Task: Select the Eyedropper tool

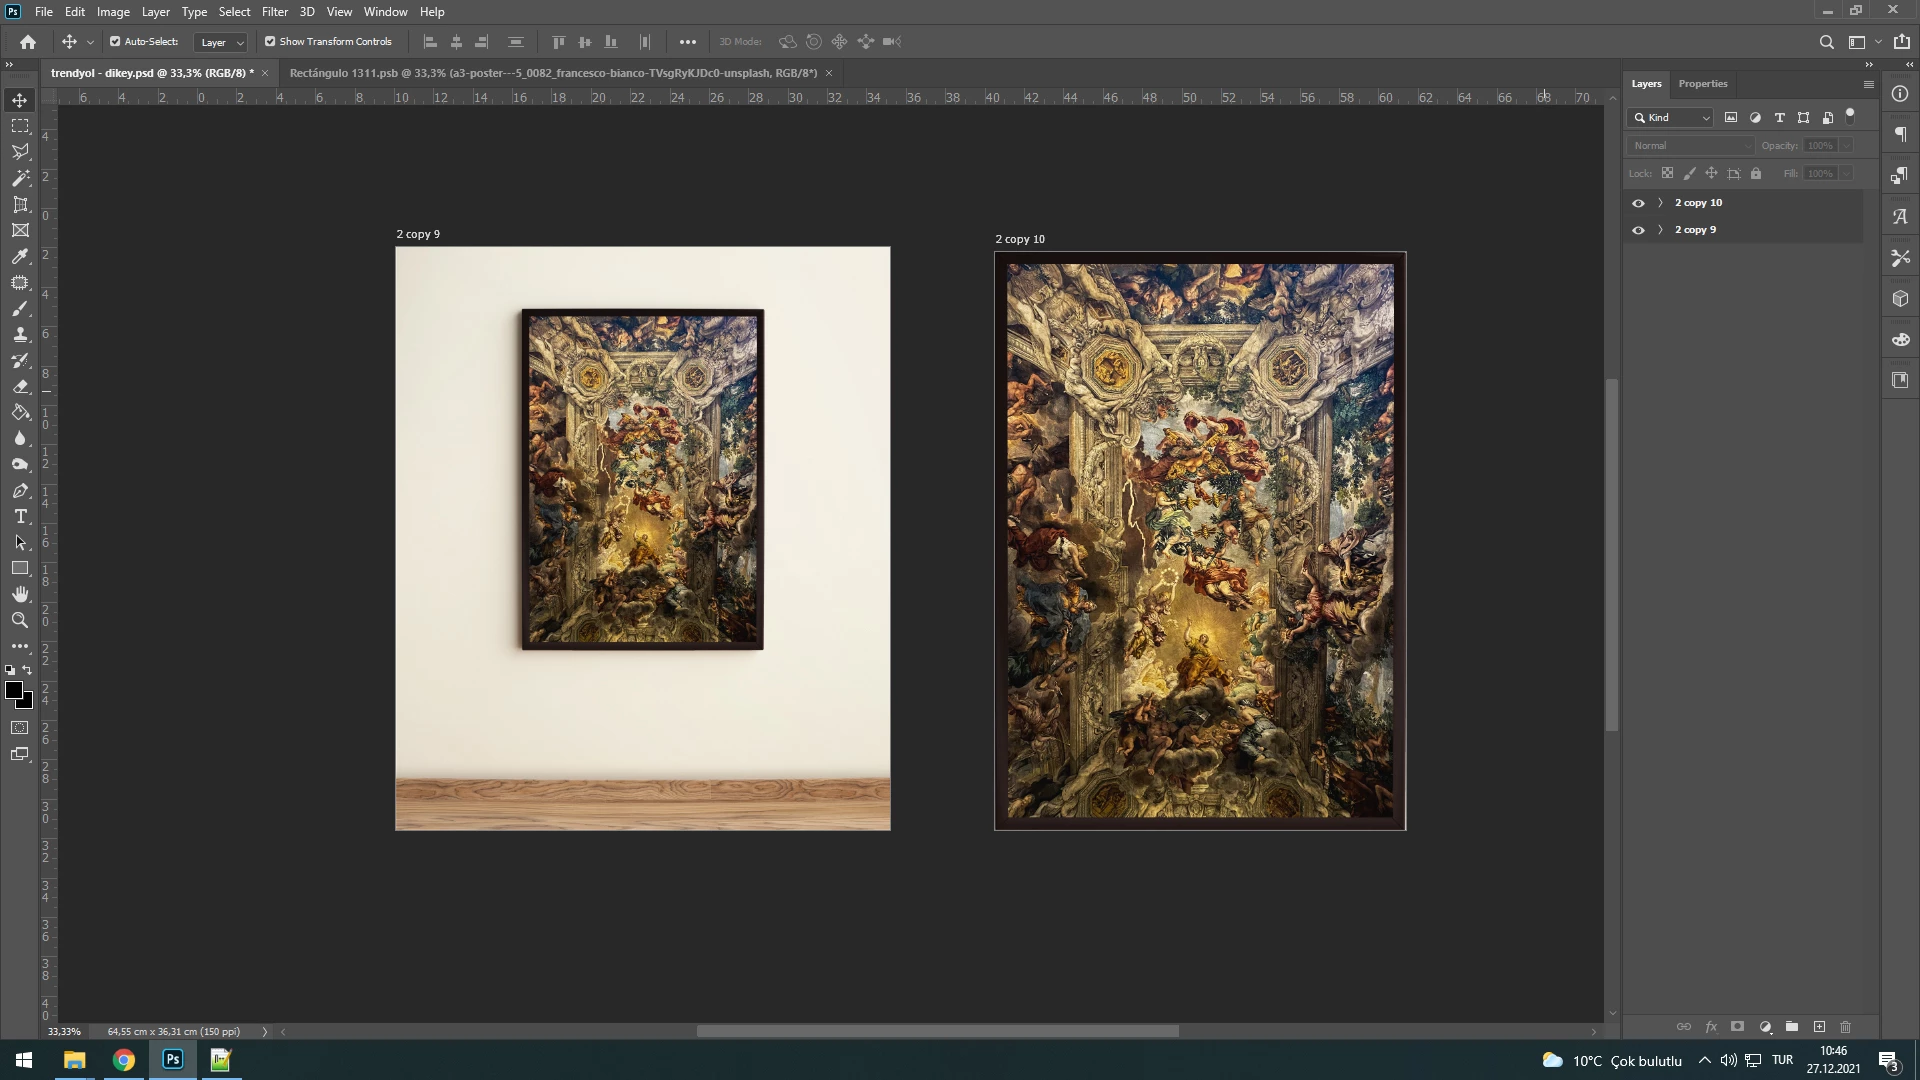Action: [20, 257]
